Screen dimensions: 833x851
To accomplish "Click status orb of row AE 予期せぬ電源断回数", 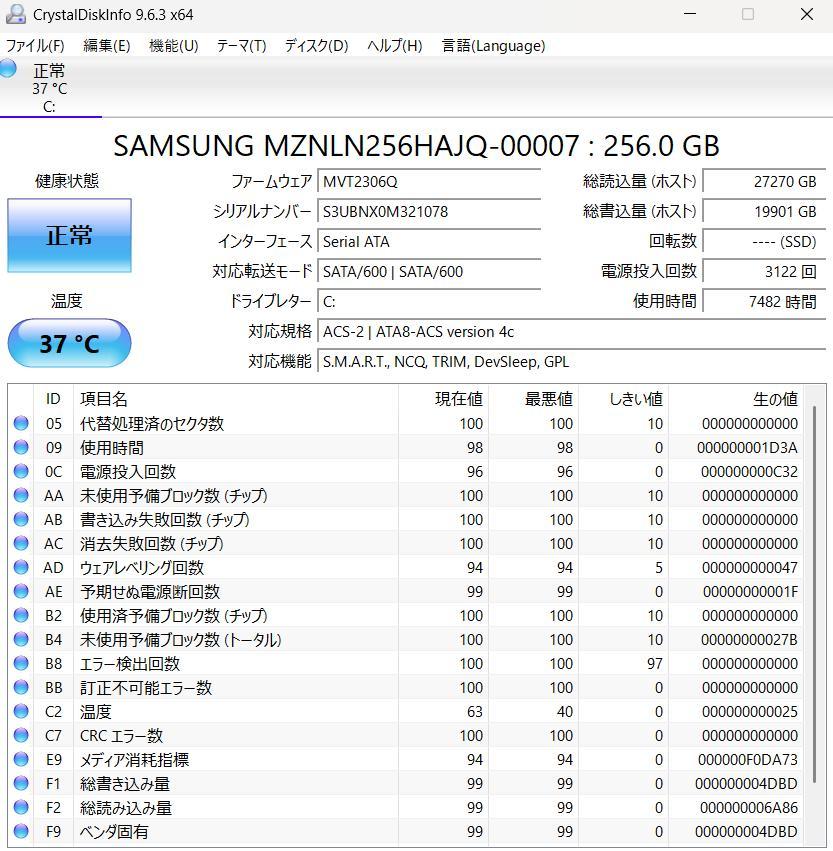I will click(21, 591).
